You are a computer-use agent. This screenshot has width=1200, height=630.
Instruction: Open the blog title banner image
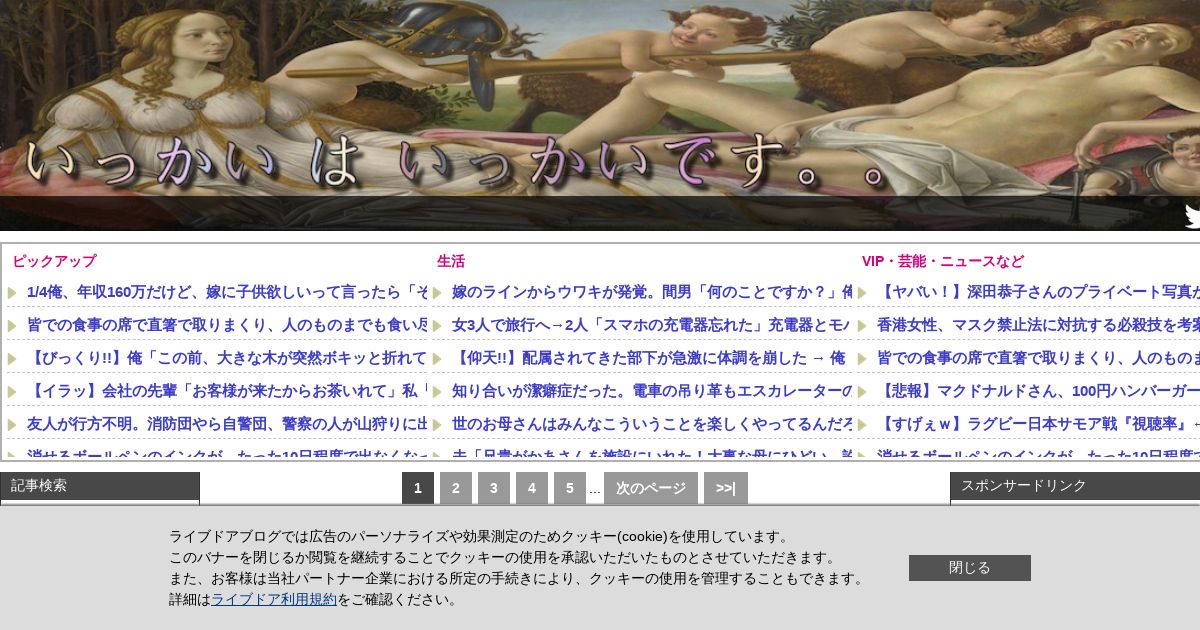600,115
